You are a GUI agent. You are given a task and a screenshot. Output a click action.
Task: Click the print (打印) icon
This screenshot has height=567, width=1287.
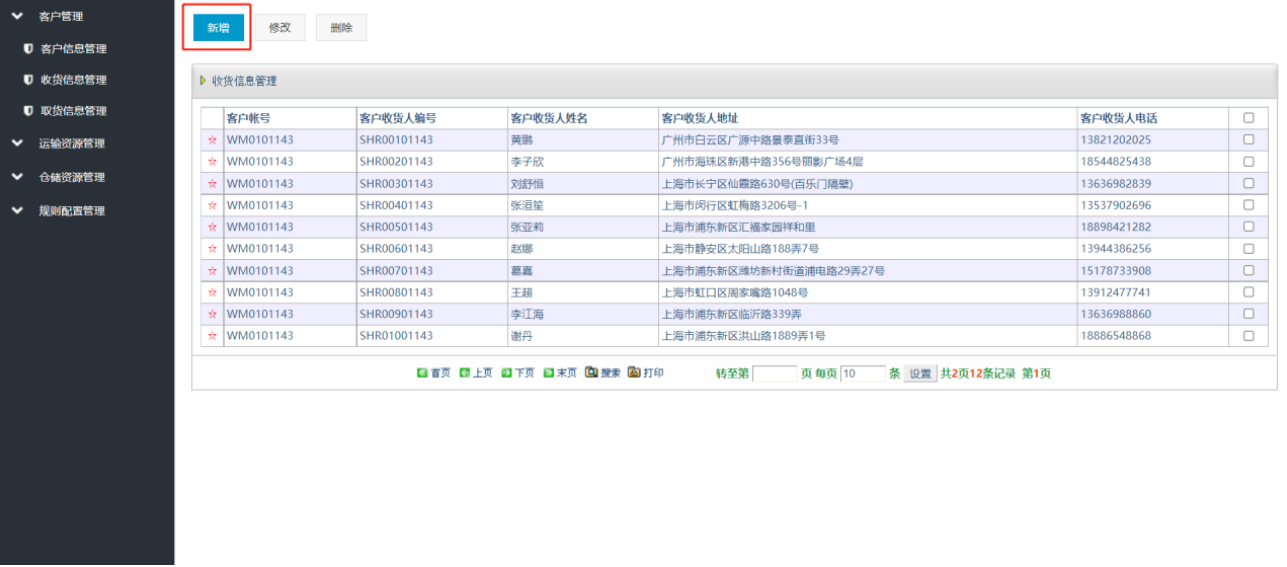634,373
